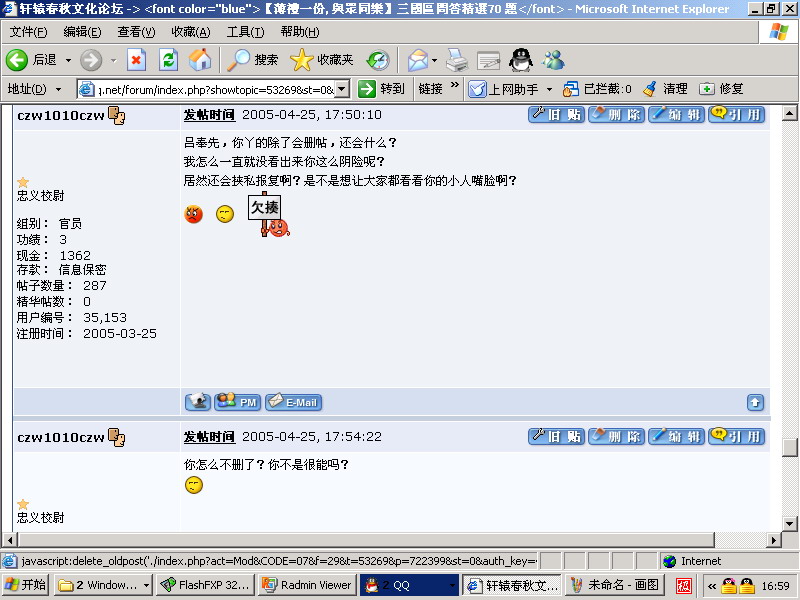The width and height of the screenshot is (800, 600).
Task: Open Messenger people toolbar icon
Action: pyautogui.click(x=554, y=60)
